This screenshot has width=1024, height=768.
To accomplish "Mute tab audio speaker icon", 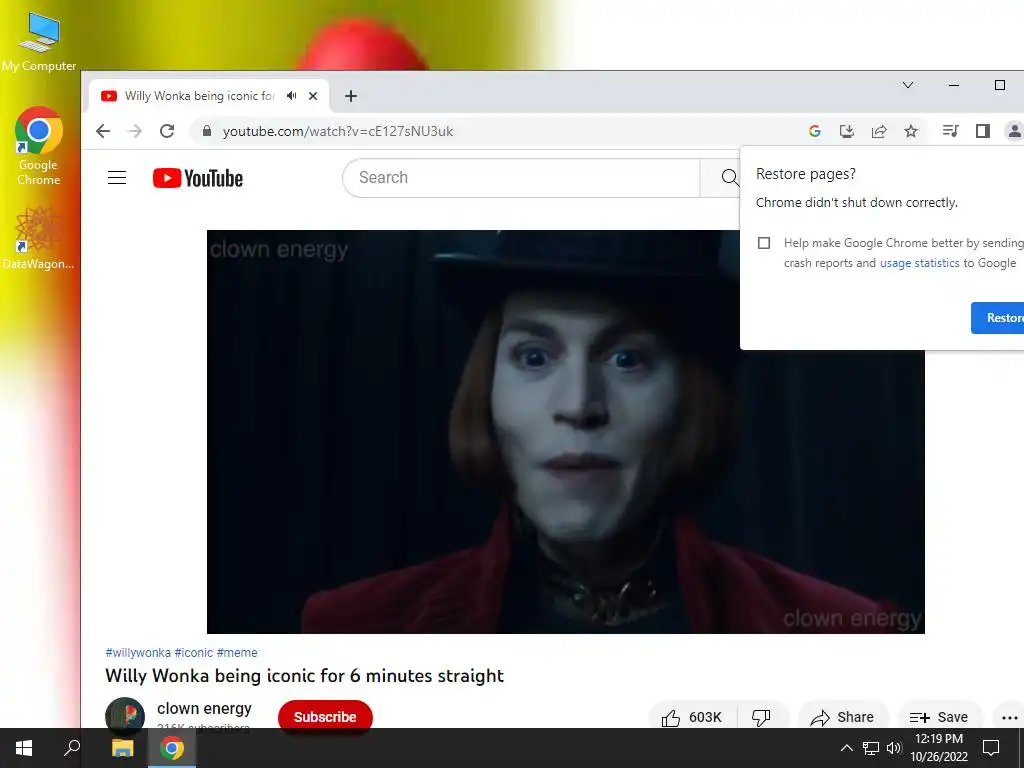I will coord(291,96).
